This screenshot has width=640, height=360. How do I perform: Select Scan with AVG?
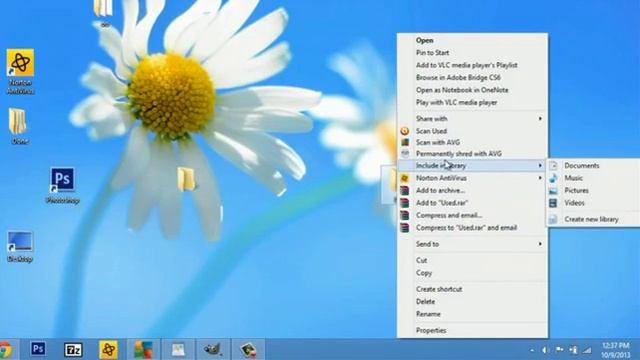[472, 142]
